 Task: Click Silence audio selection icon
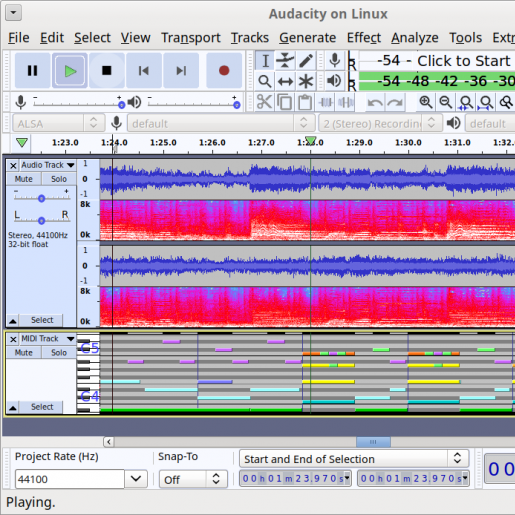coord(345,102)
